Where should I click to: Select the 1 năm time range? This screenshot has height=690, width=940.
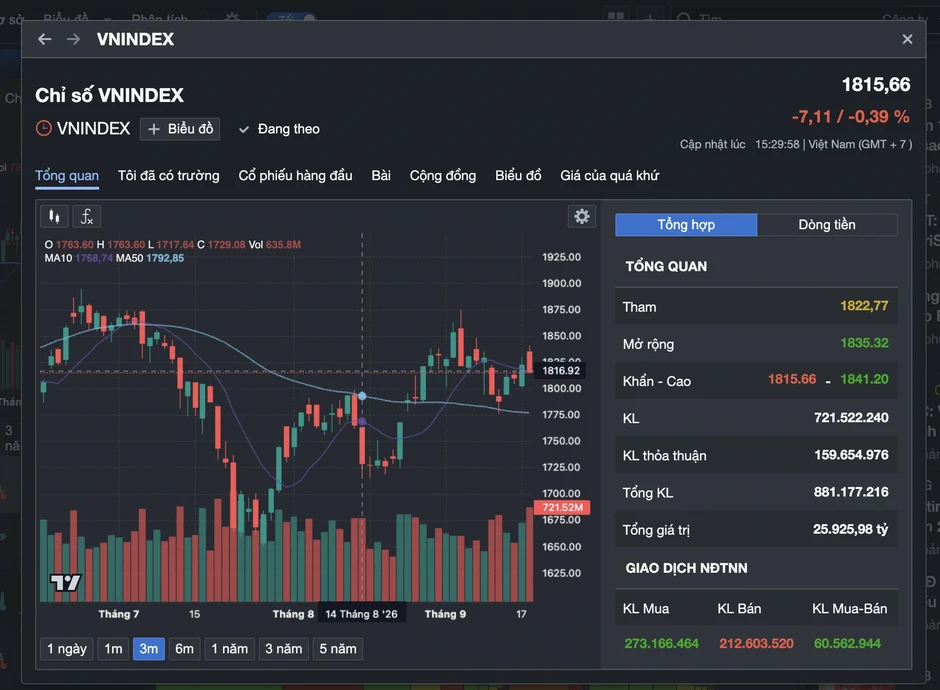coord(230,649)
